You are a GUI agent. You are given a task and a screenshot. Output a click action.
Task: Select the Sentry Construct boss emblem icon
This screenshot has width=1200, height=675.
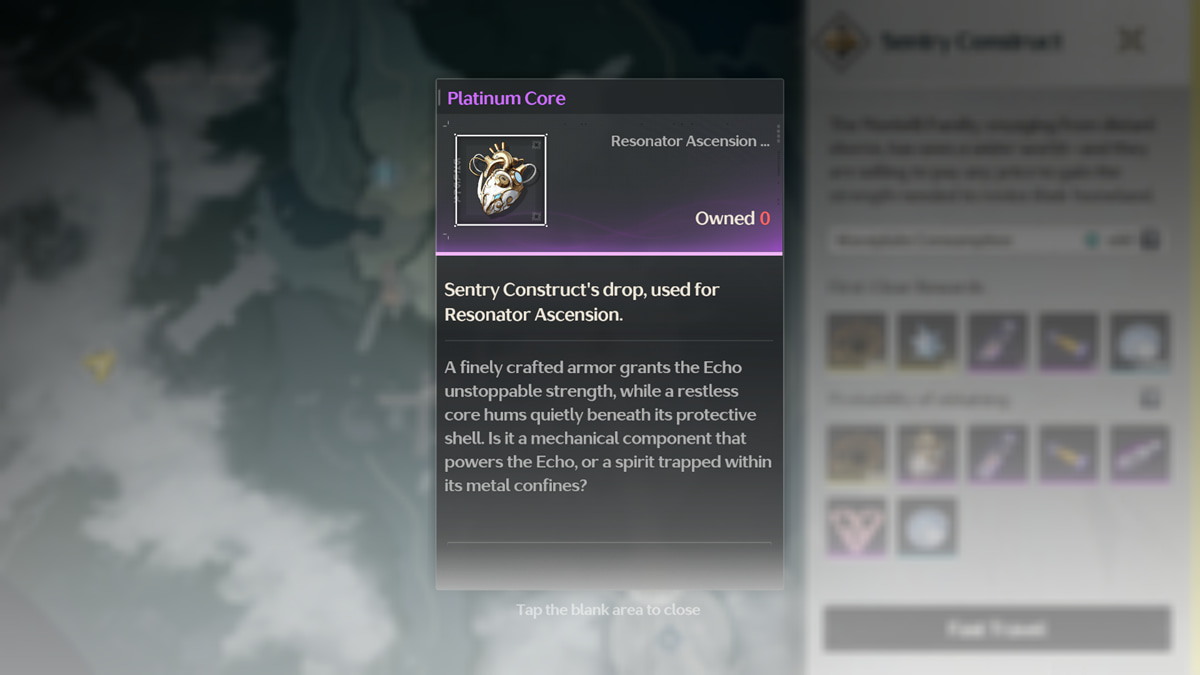tap(842, 41)
